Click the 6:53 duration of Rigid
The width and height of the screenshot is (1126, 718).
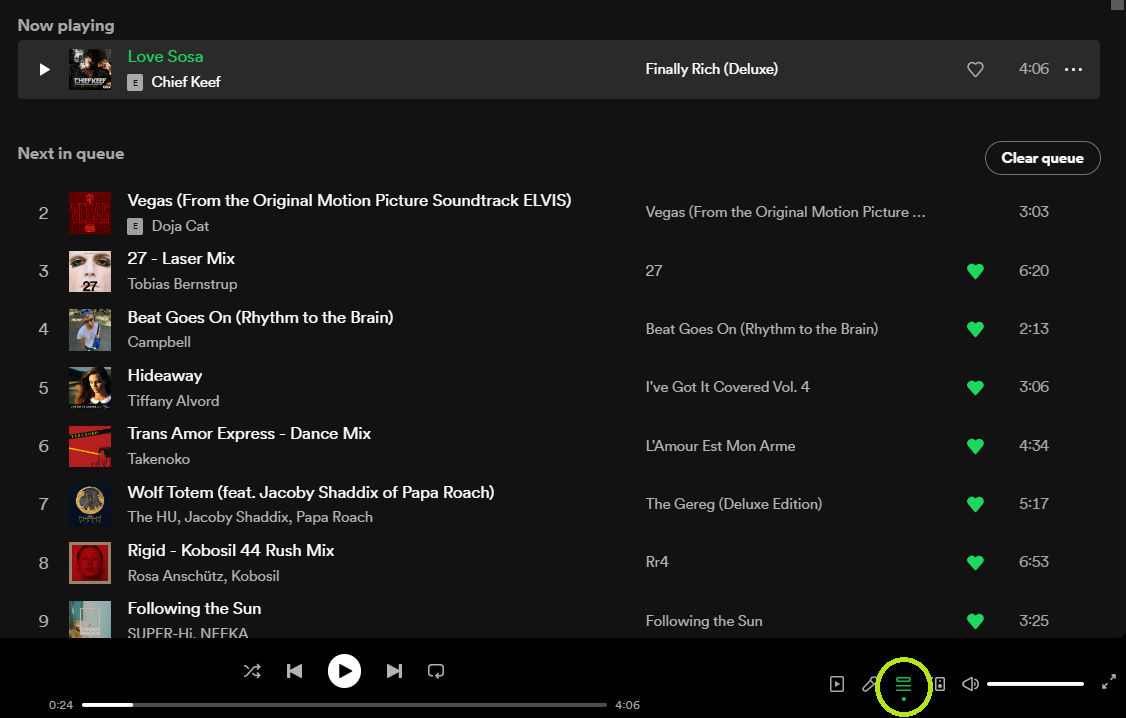tap(1034, 562)
